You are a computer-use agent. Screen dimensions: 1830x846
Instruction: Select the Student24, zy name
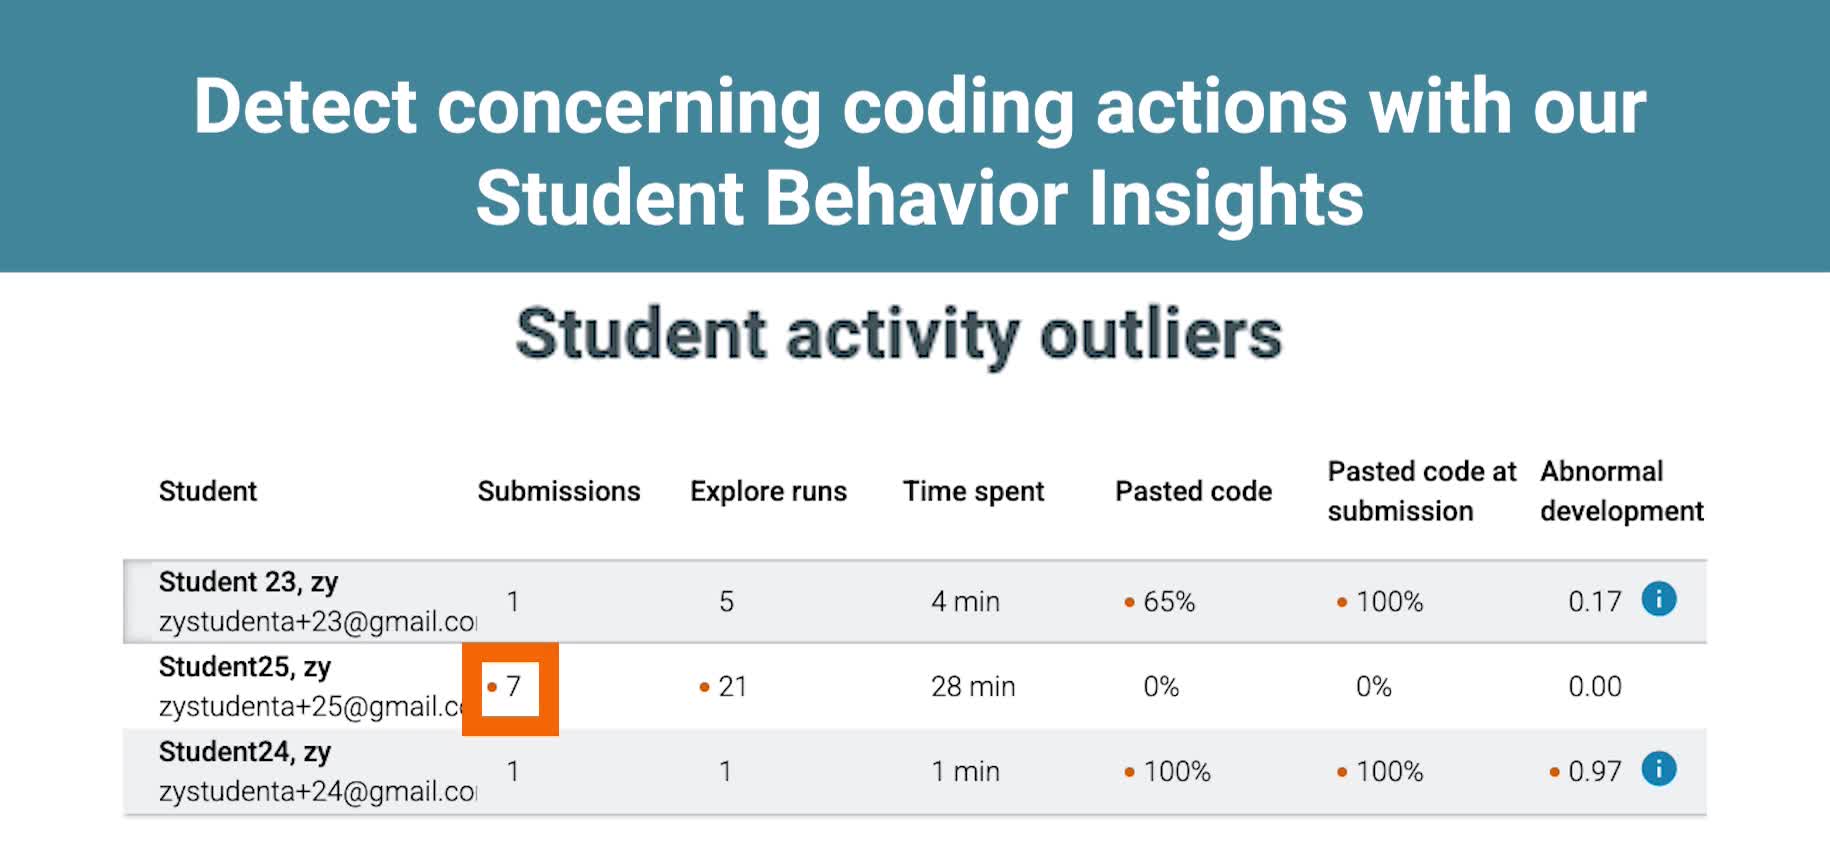click(x=244, y=752)
